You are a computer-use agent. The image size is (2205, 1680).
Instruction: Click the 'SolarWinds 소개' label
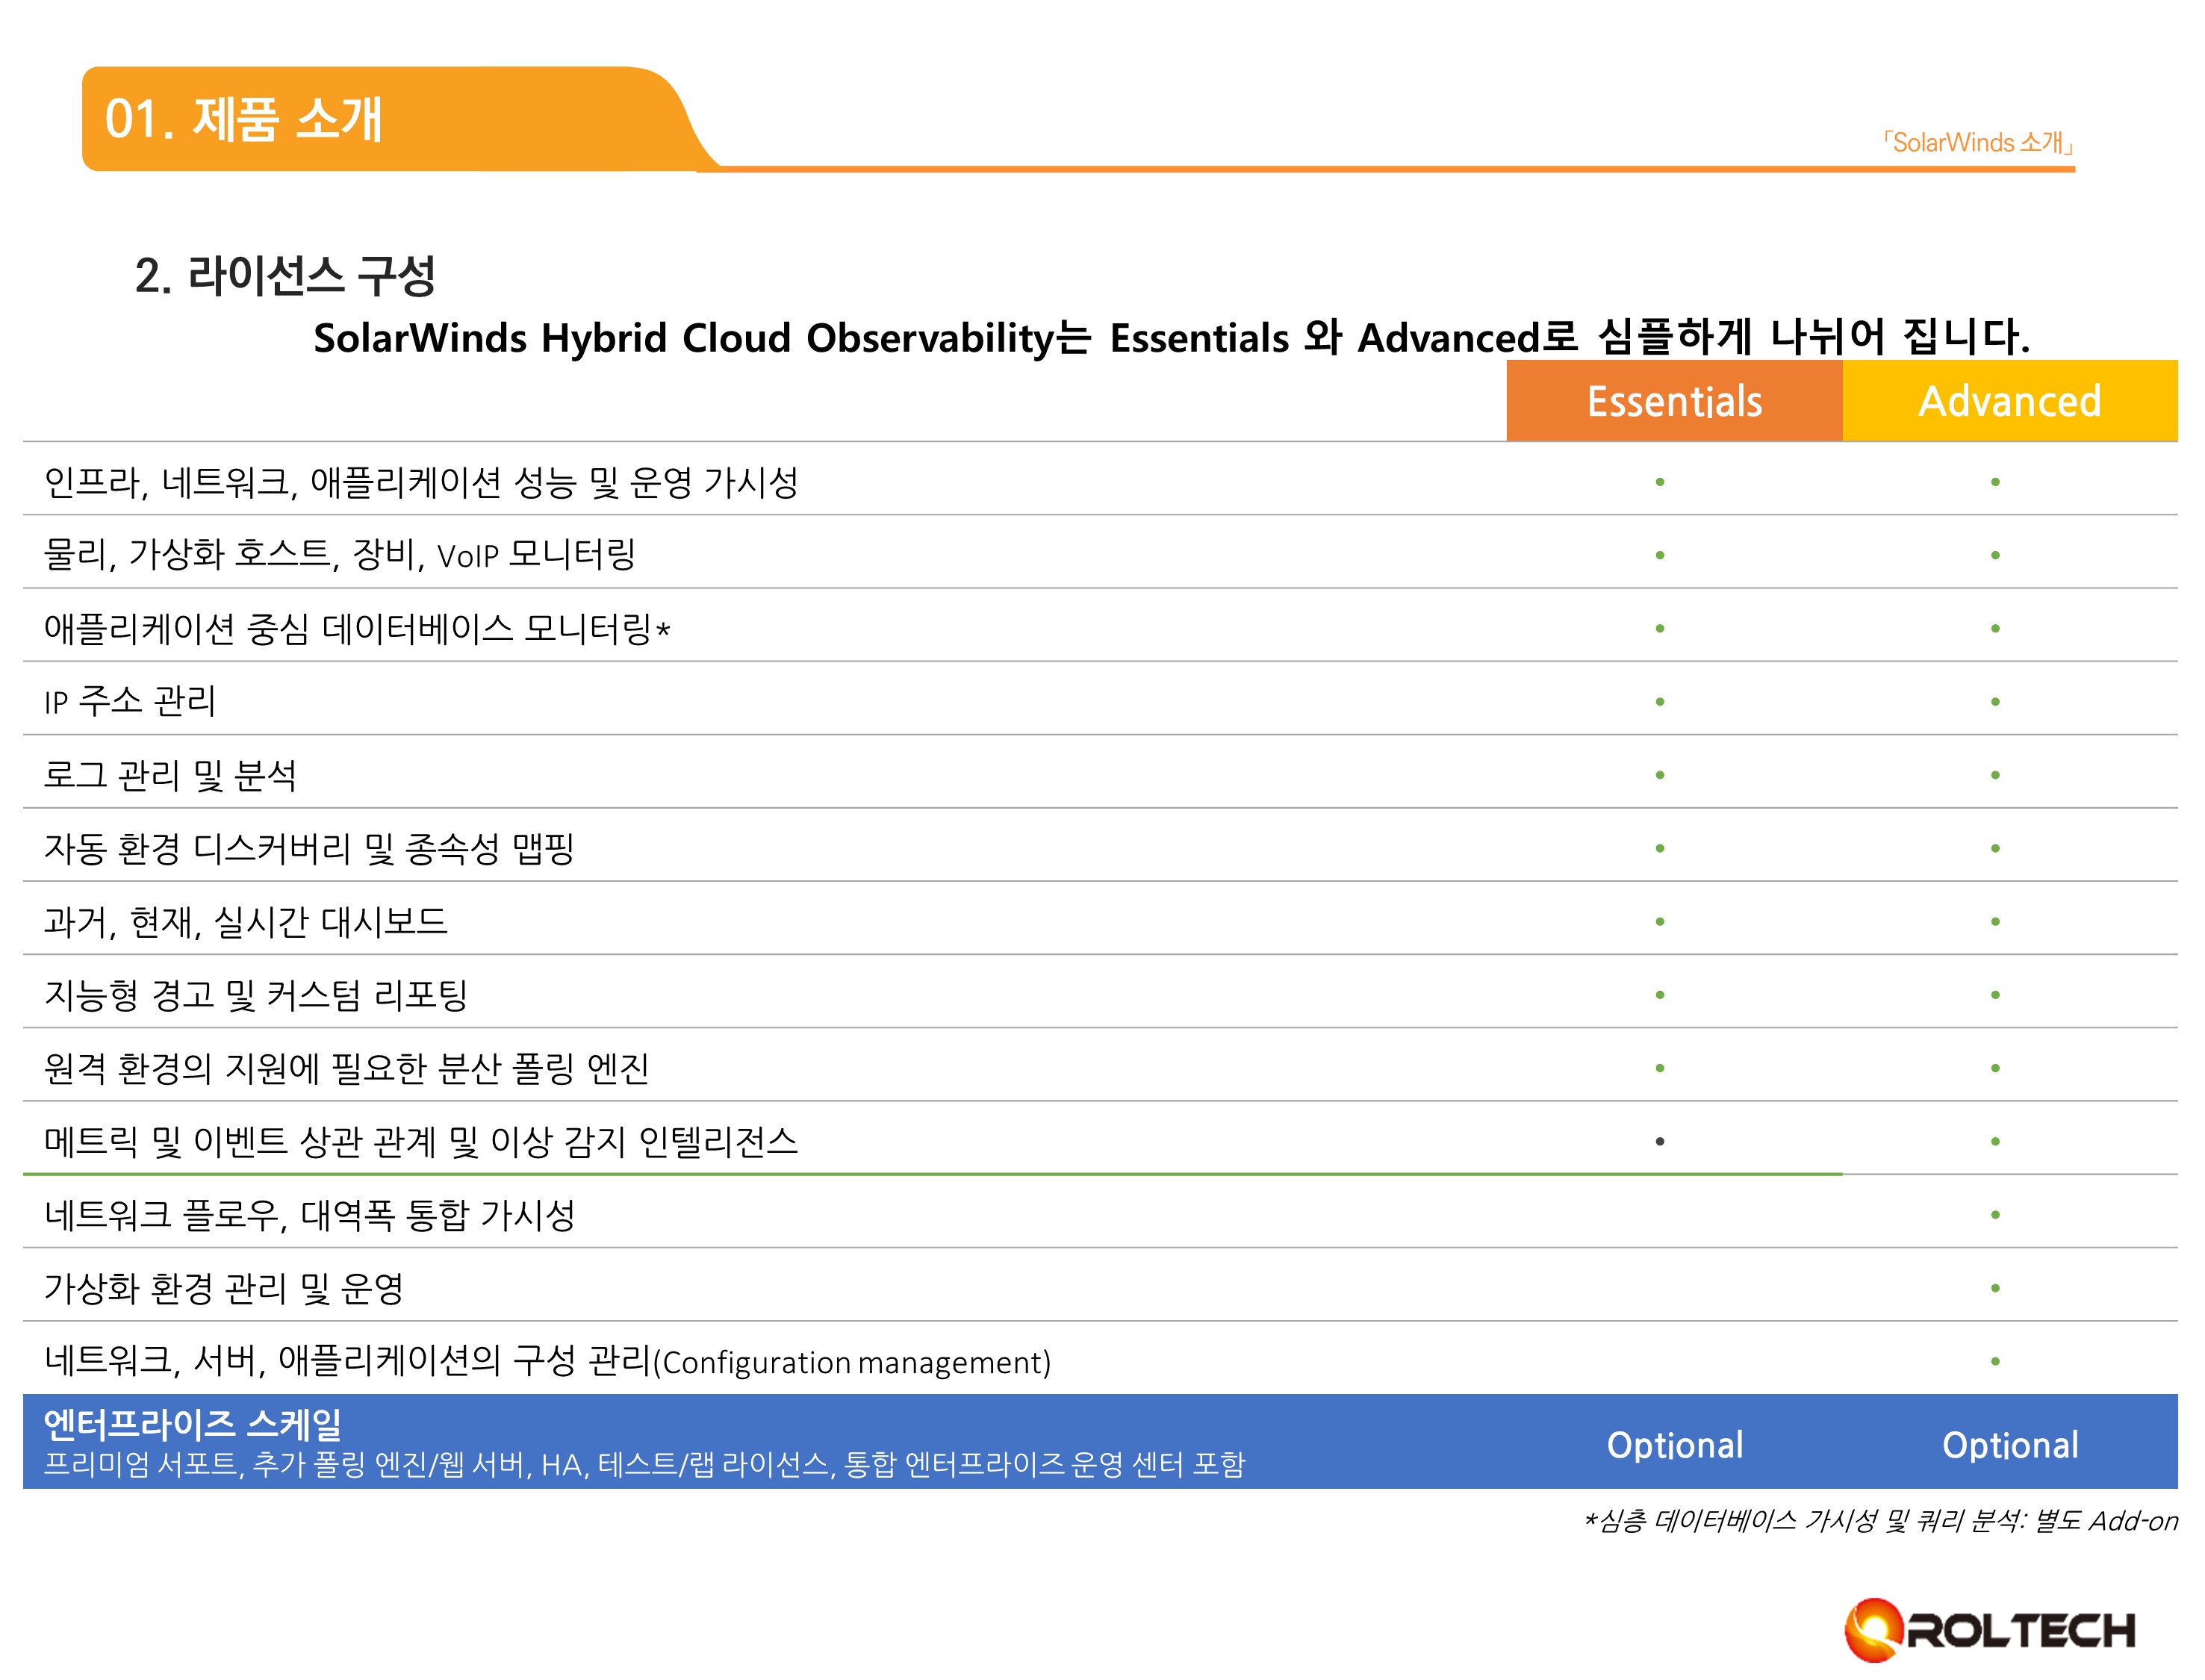coord(1977,143)
